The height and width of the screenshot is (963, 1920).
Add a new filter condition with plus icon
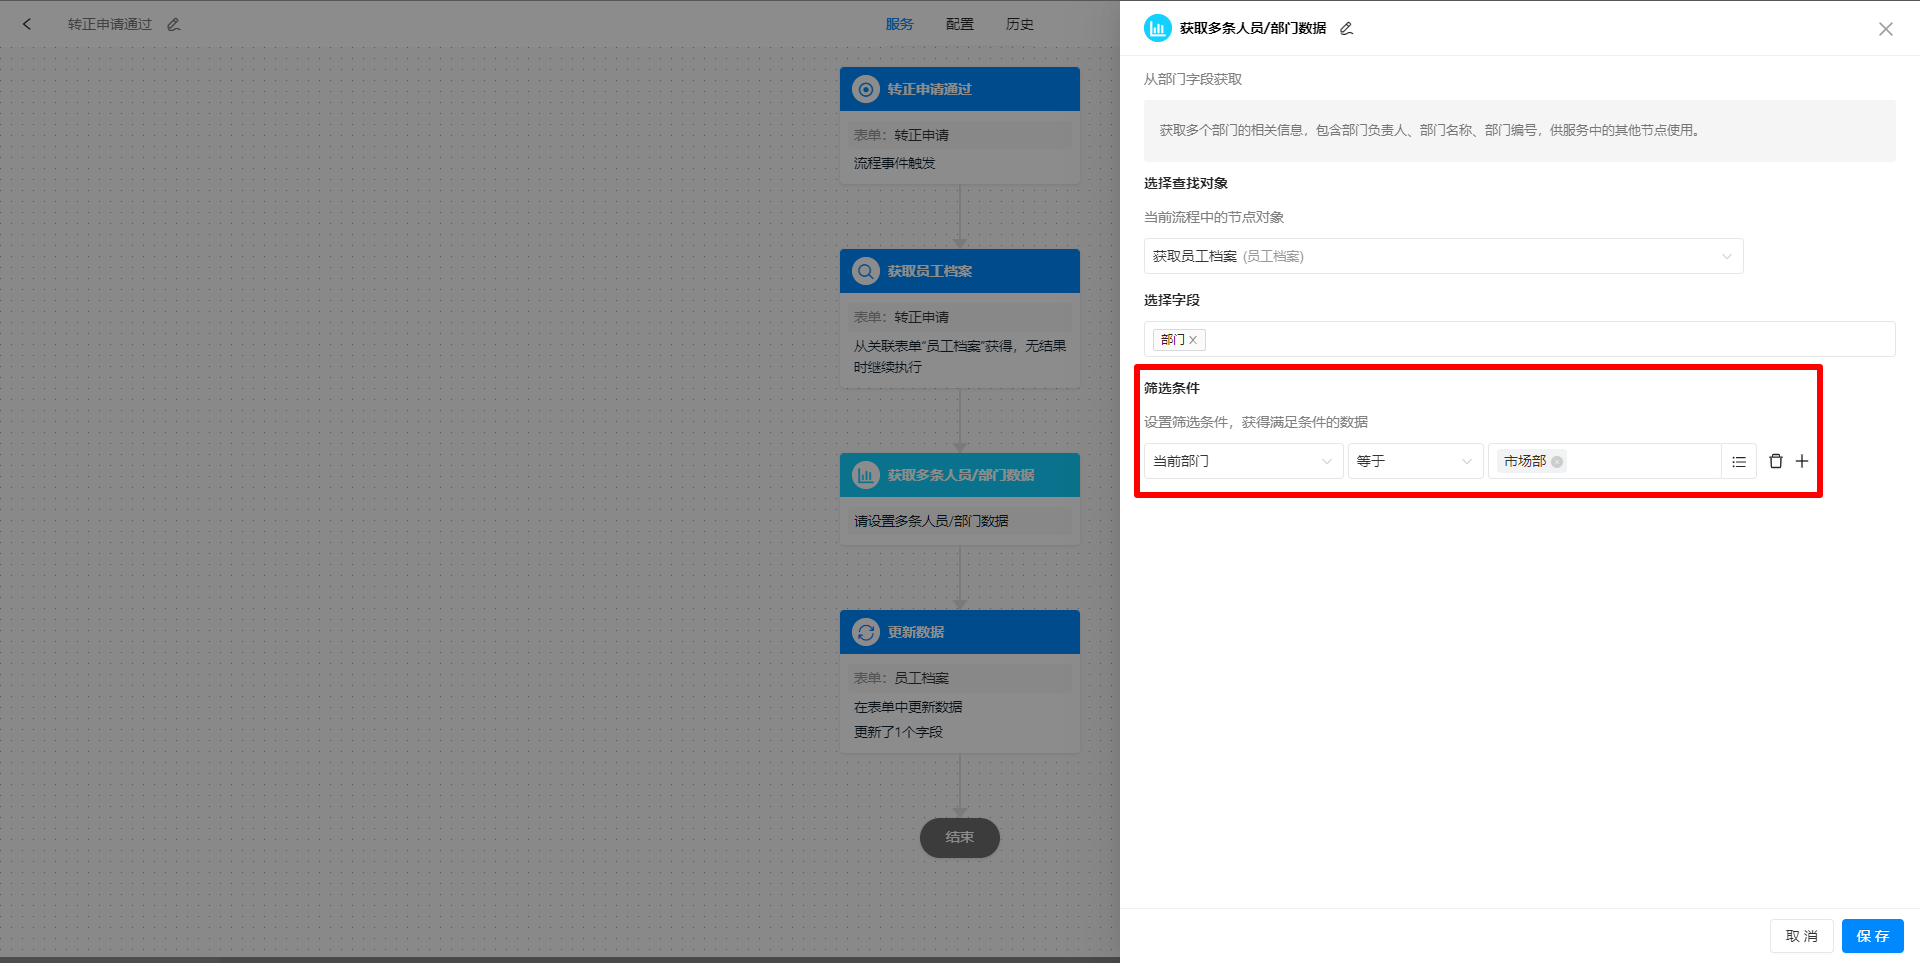pyautogui.click(x=1803, y=461)
